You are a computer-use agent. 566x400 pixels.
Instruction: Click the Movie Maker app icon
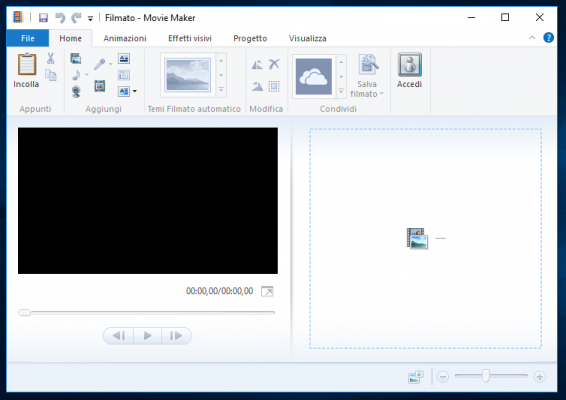point(18,17)
